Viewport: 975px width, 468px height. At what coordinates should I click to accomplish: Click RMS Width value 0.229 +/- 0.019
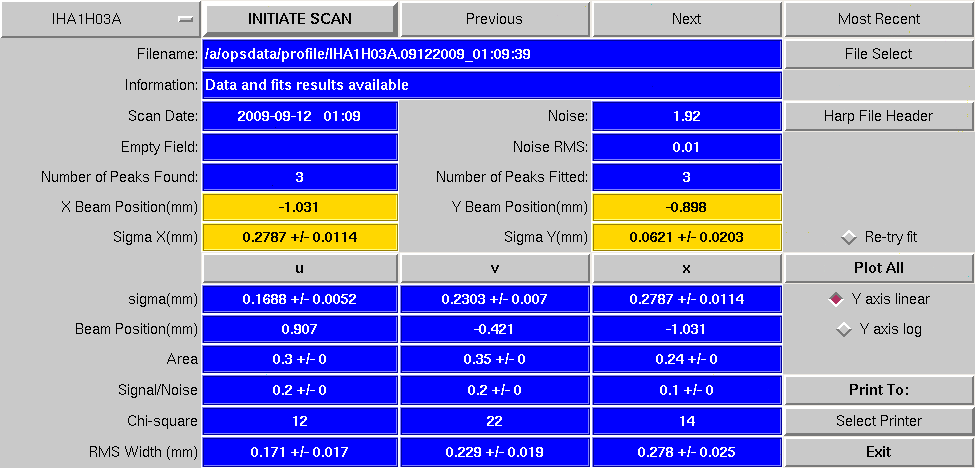pyautogui.click(x=494, y=452)
